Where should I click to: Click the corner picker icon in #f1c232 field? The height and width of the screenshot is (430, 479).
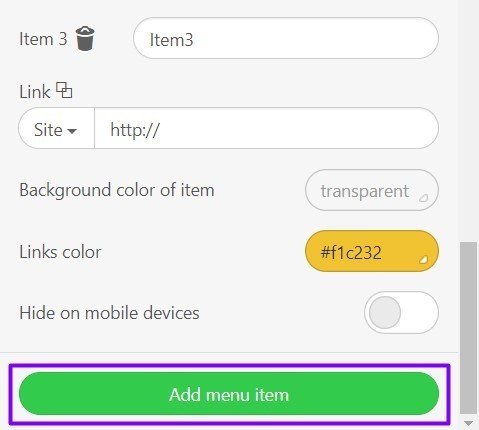click(423, 259)
